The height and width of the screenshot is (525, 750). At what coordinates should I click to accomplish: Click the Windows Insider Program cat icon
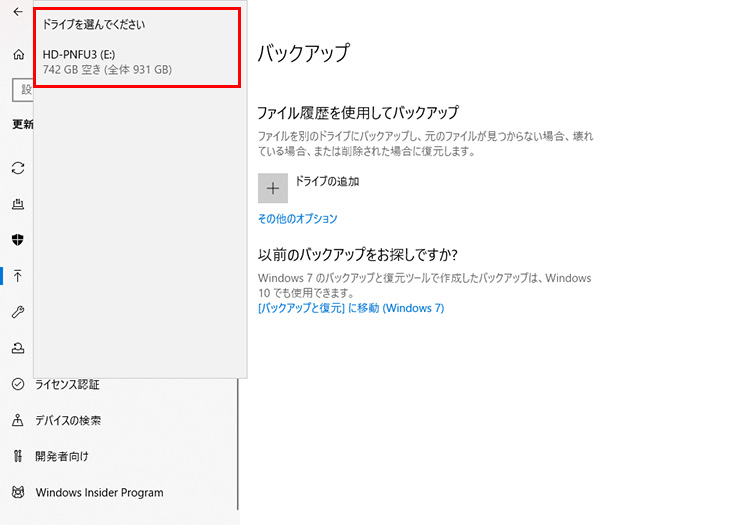coord(17,492)
